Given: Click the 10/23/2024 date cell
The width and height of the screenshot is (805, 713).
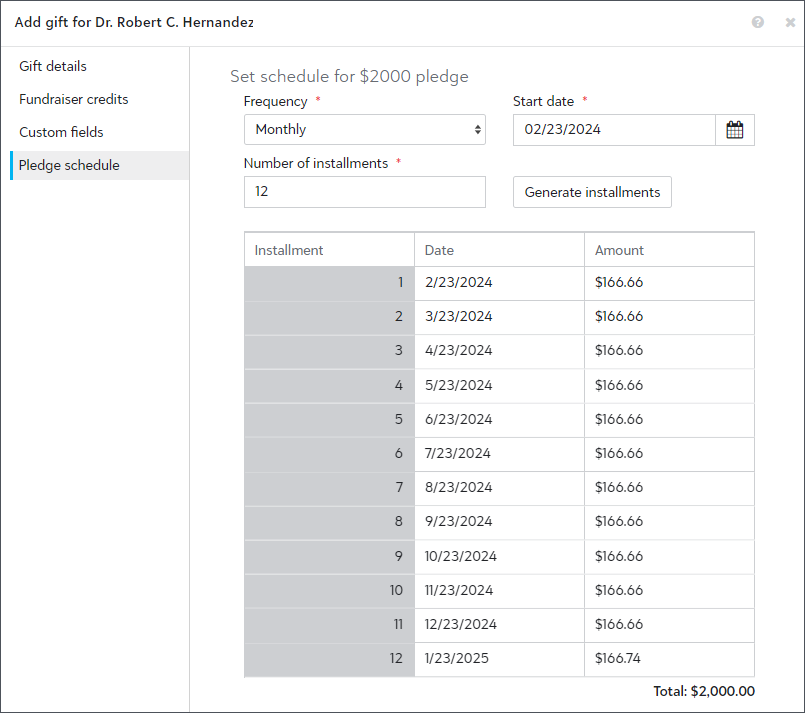Looking at the screenshot, I should [498, 557].
